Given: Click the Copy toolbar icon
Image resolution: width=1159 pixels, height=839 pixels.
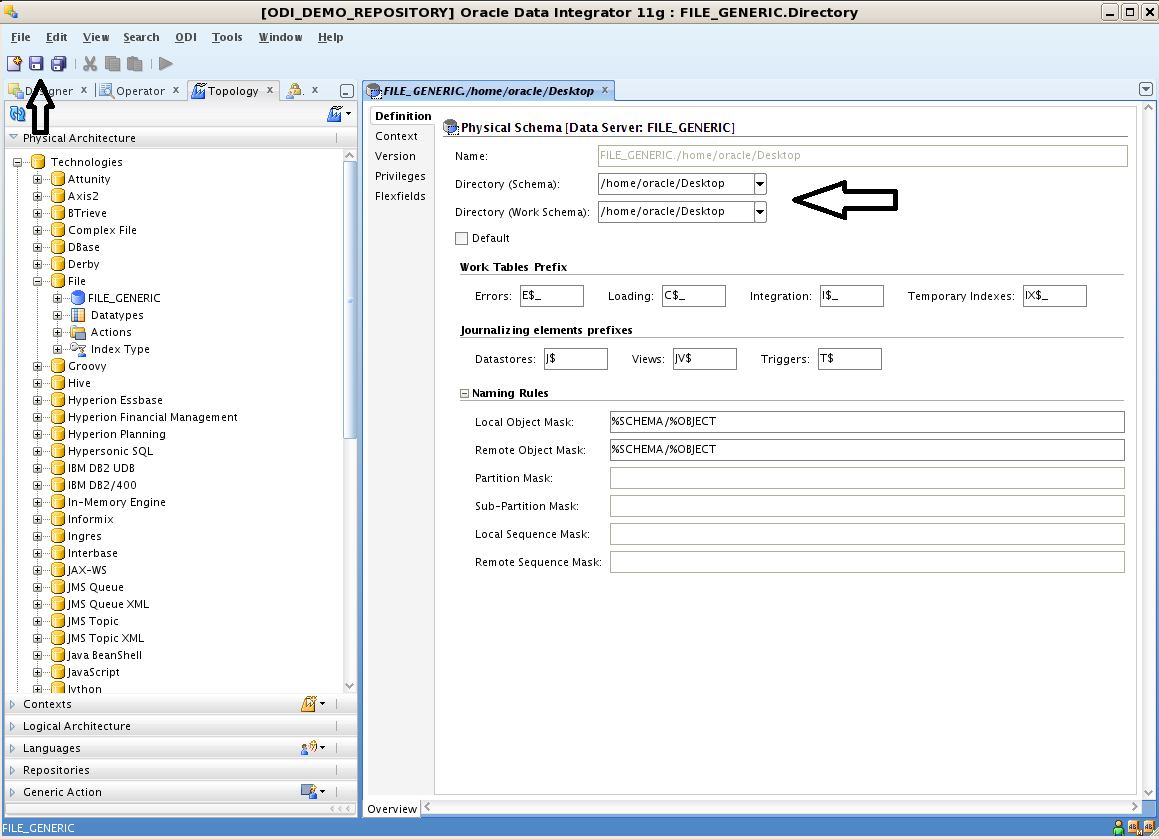Looking at the screenshot, I should coord(112,64).
